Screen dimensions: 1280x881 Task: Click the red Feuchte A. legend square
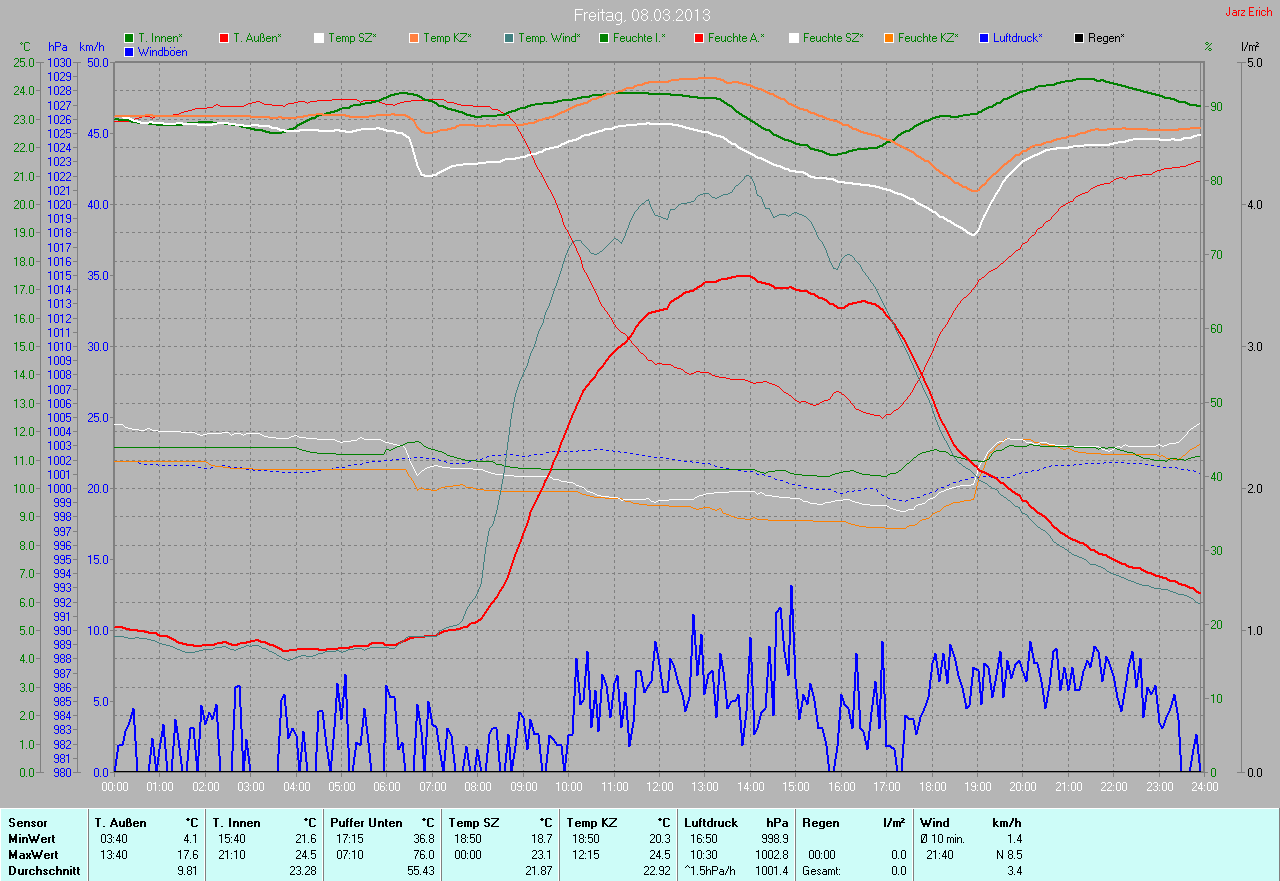coord(699,38)
